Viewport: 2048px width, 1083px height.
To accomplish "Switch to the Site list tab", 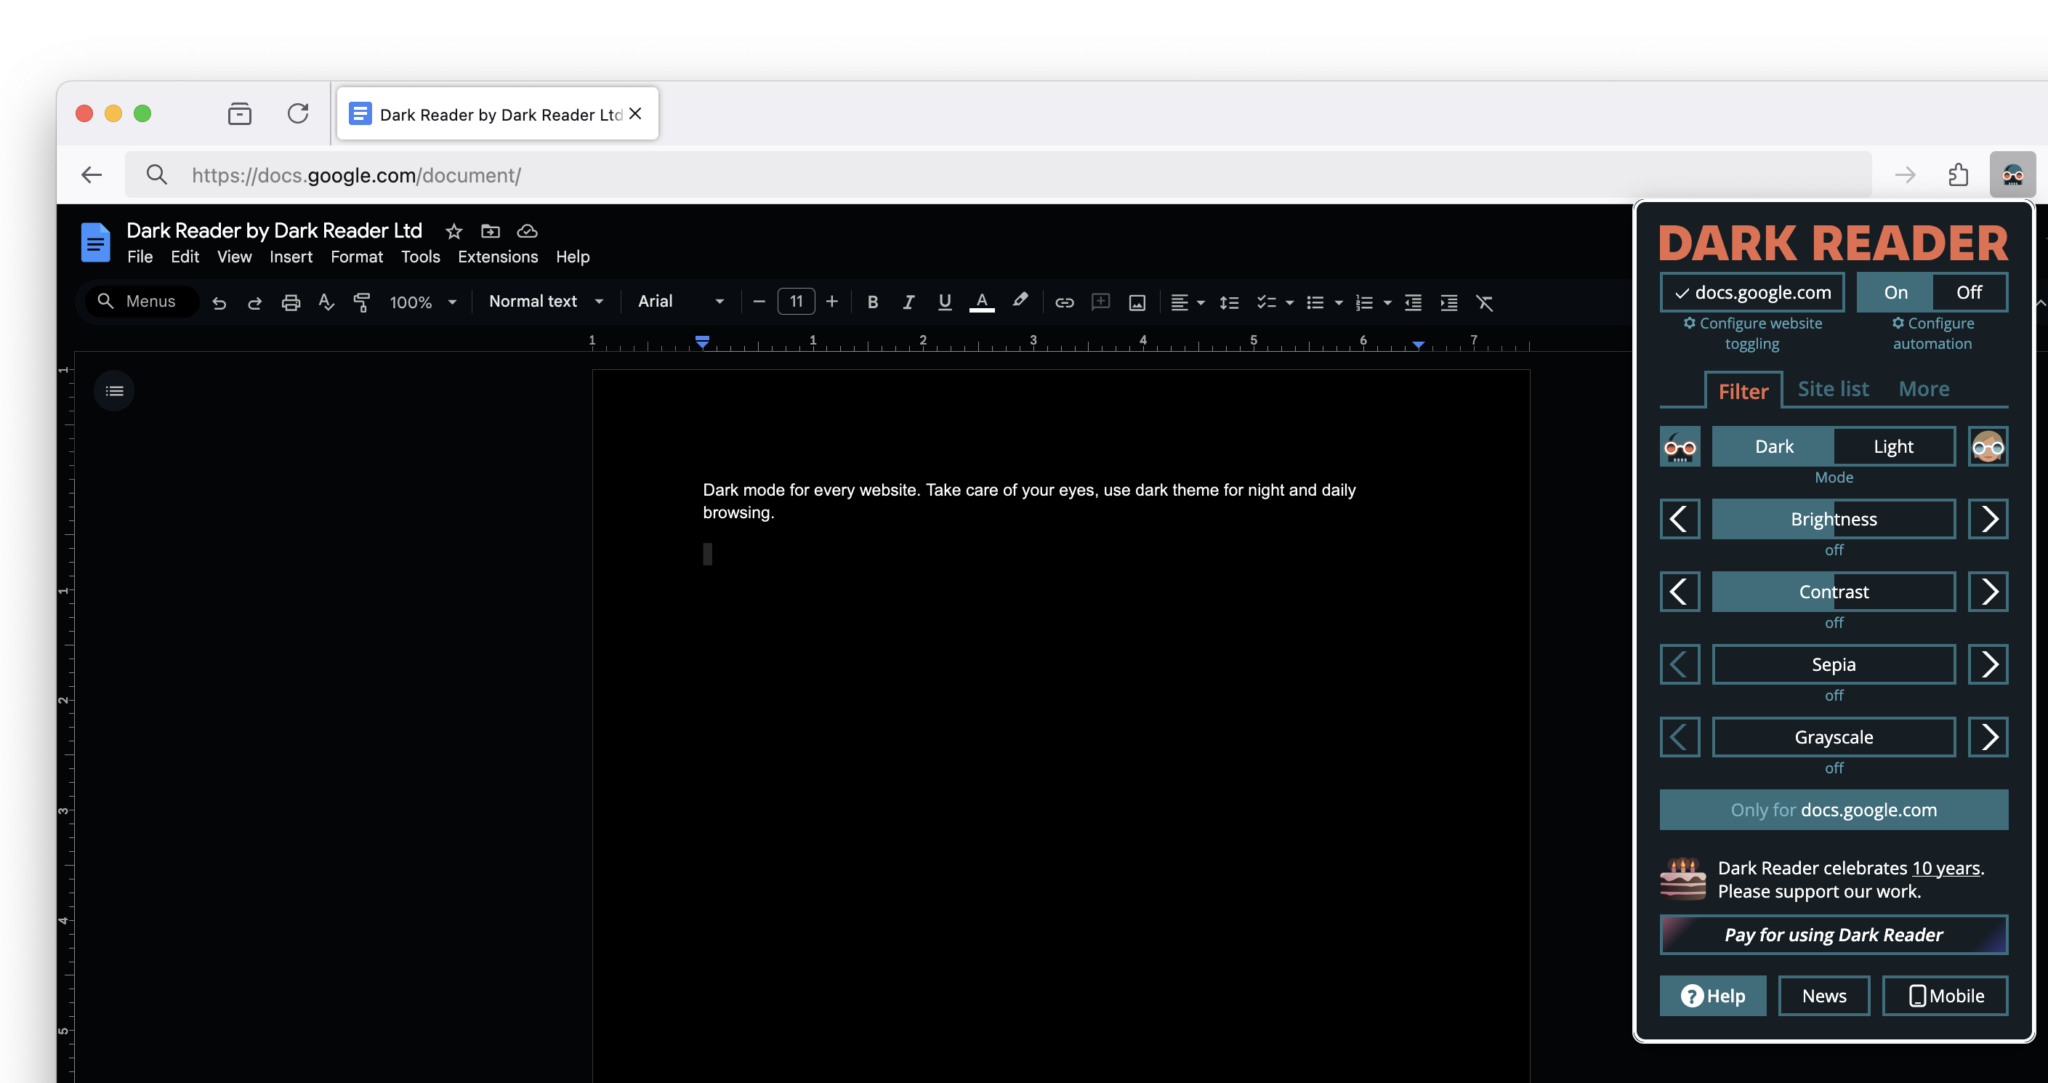I will [1833, 388].
